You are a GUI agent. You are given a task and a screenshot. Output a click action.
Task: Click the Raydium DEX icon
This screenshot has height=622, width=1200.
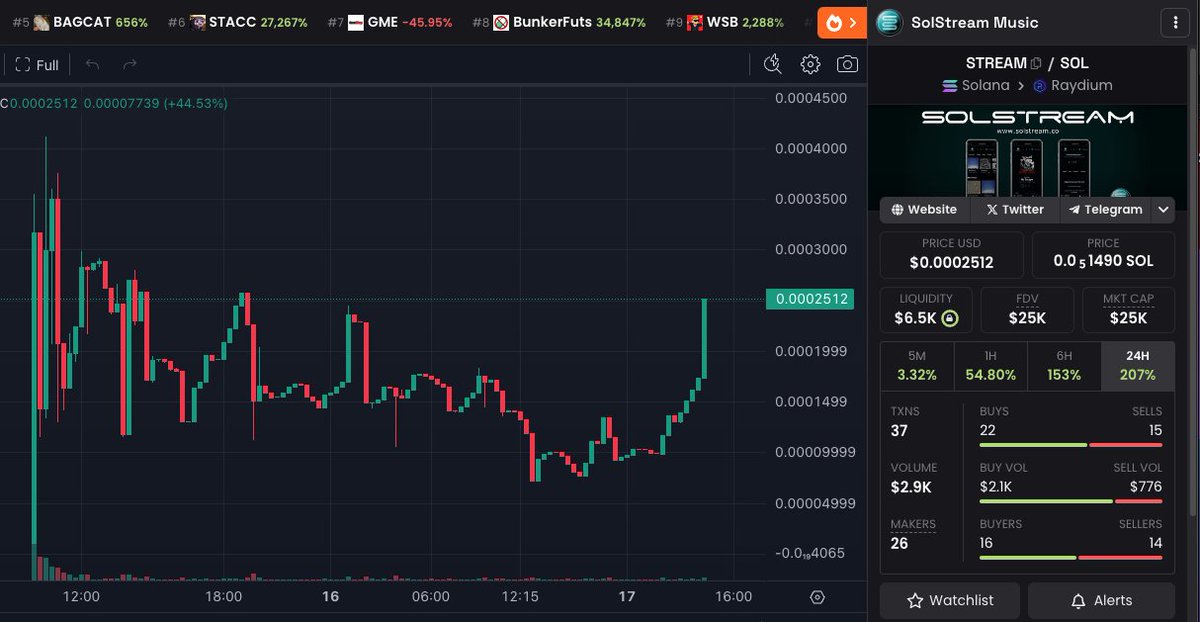[x=1039, y=86]
